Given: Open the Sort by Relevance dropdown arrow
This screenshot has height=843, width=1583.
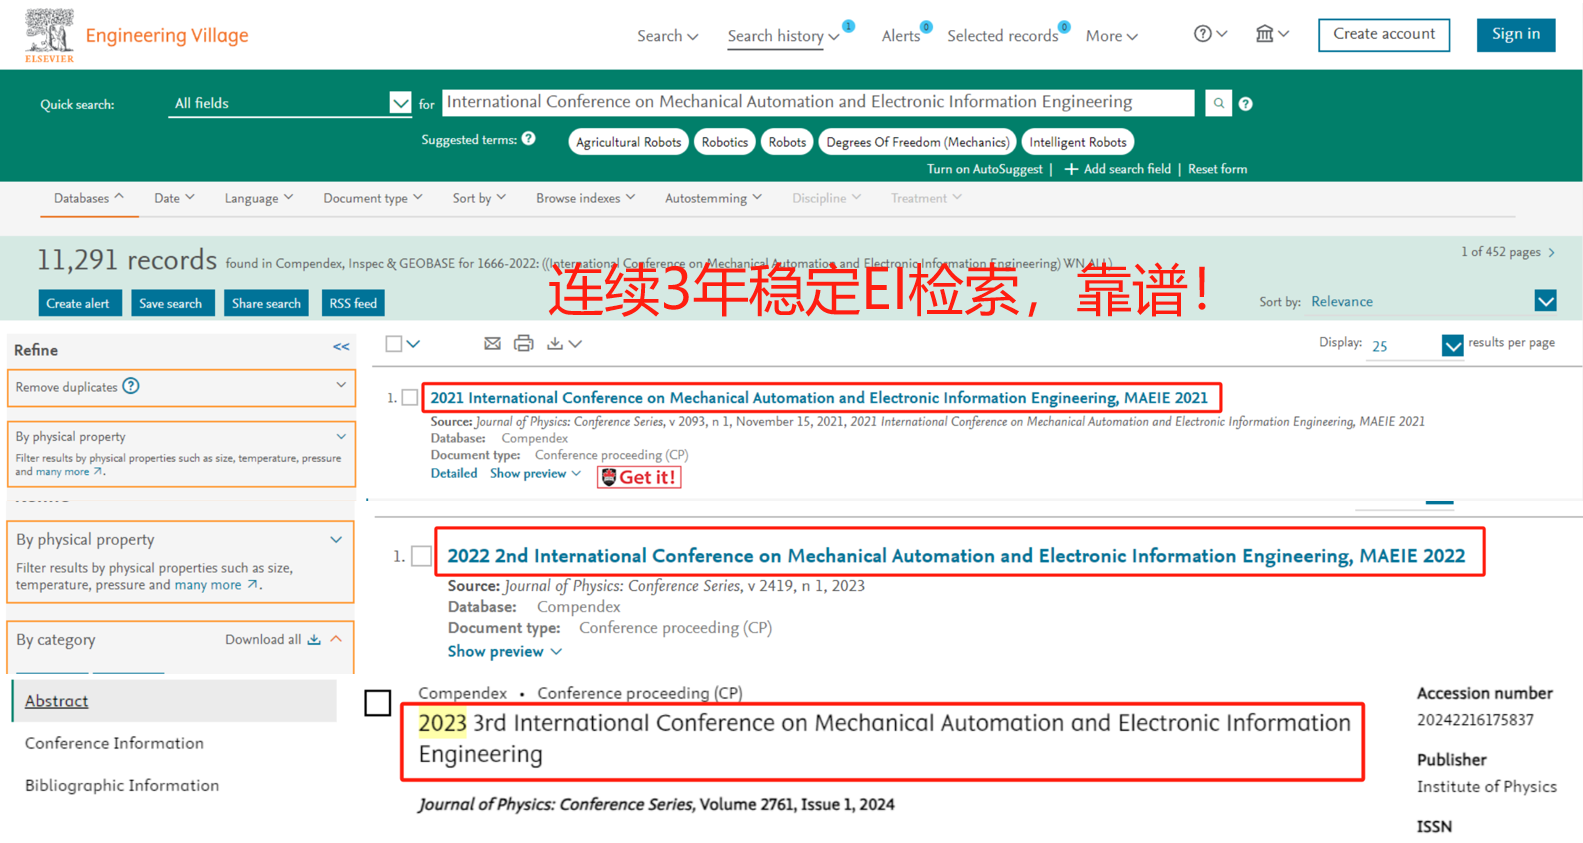Looking at the screenshot, I should pos(1545,301).
